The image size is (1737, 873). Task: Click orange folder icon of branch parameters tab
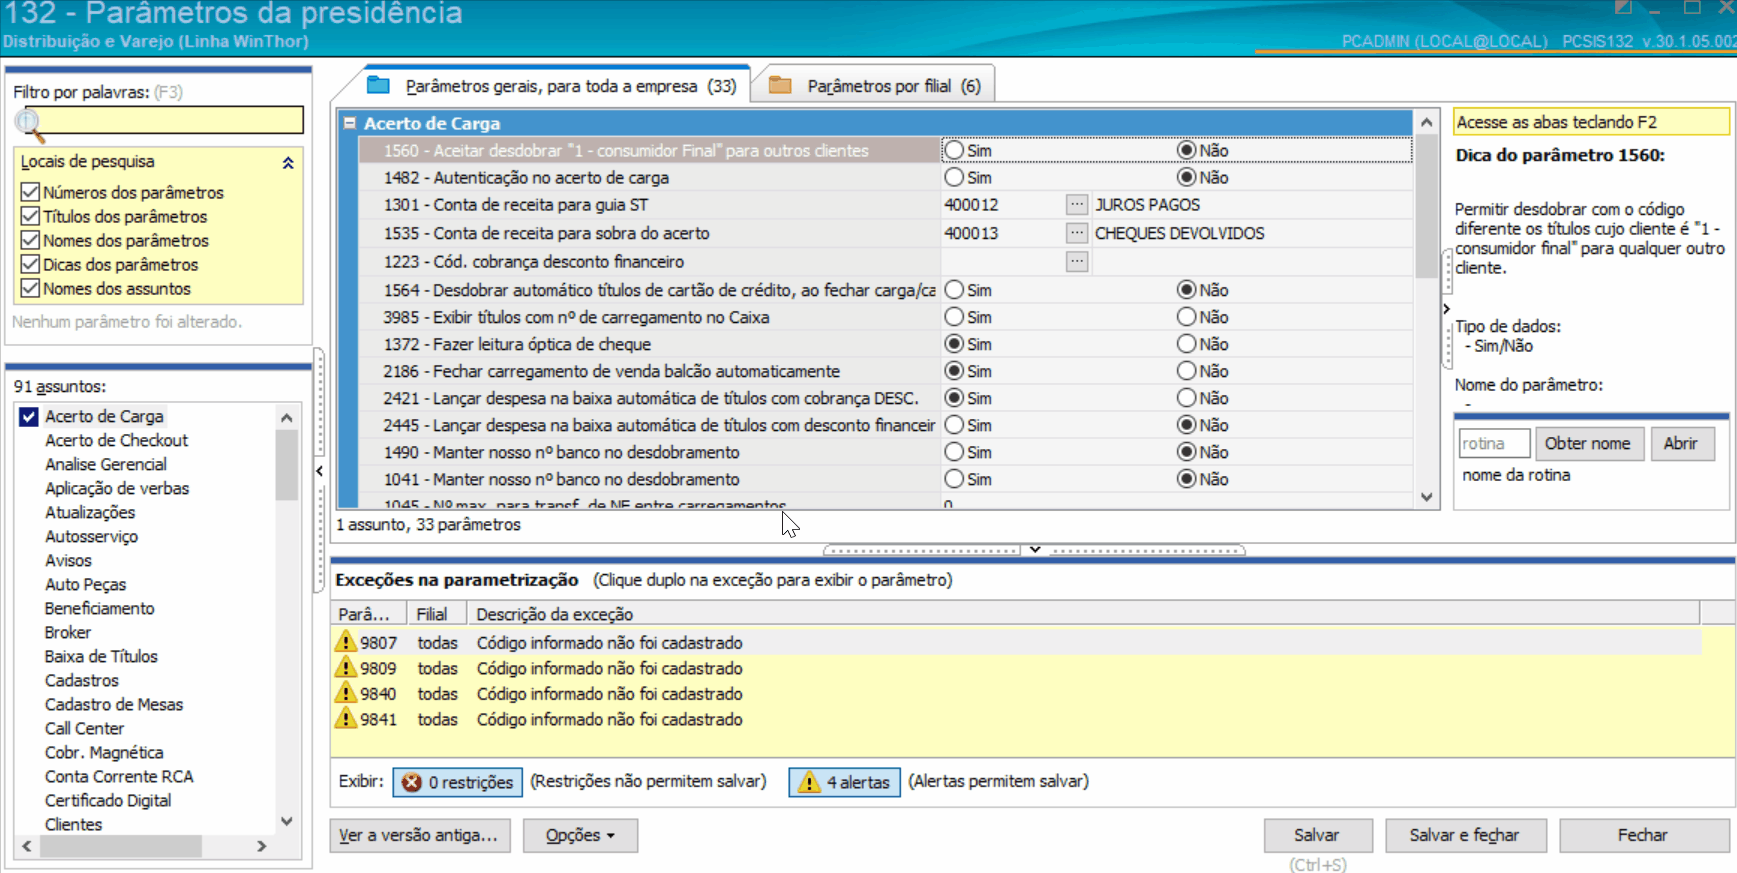780,85
